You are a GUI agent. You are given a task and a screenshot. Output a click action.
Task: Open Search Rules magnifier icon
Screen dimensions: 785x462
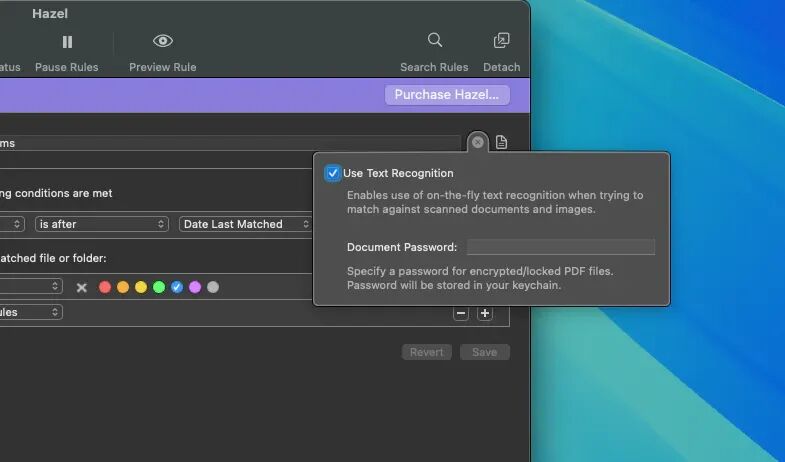[435, 40]
